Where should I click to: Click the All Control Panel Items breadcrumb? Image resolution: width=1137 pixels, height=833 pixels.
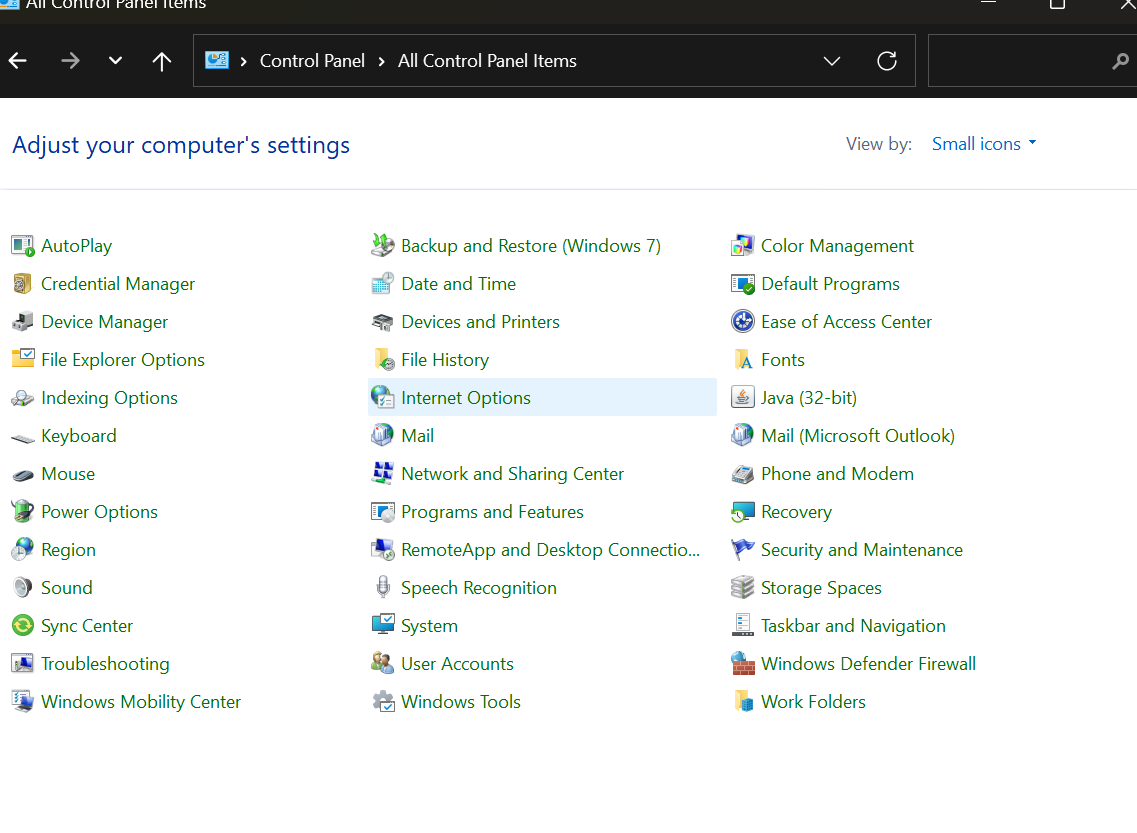pos(487,61)
